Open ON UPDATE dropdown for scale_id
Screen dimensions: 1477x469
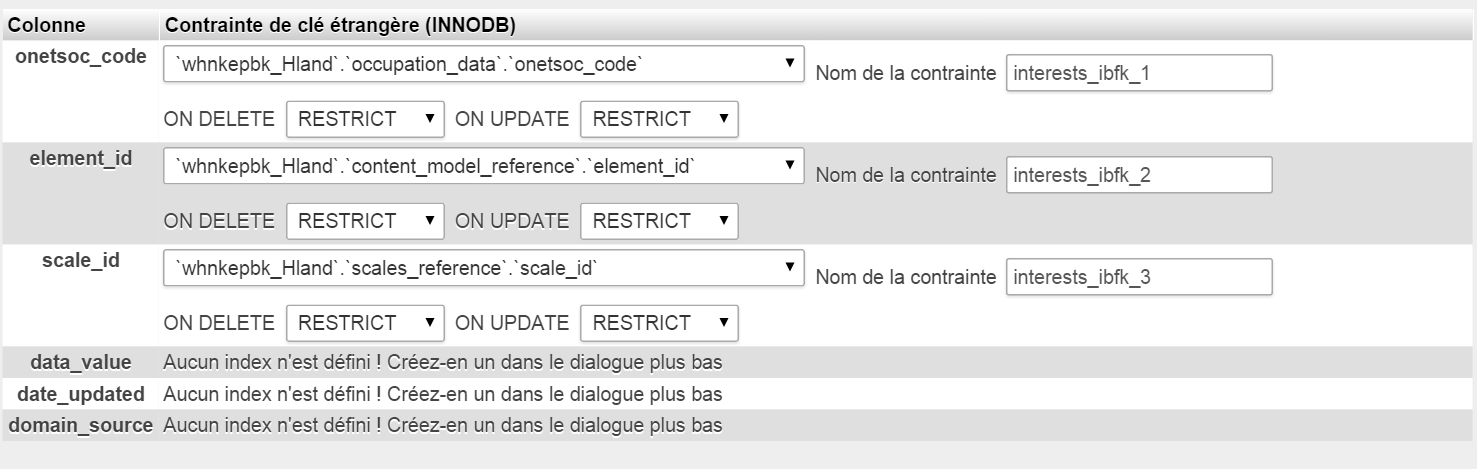pyautogui.click(x=659, y=323)
